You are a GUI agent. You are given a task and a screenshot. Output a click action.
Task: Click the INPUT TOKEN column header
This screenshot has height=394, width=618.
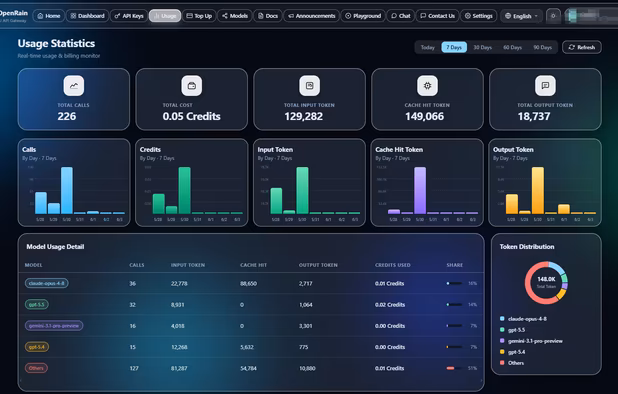188,265
